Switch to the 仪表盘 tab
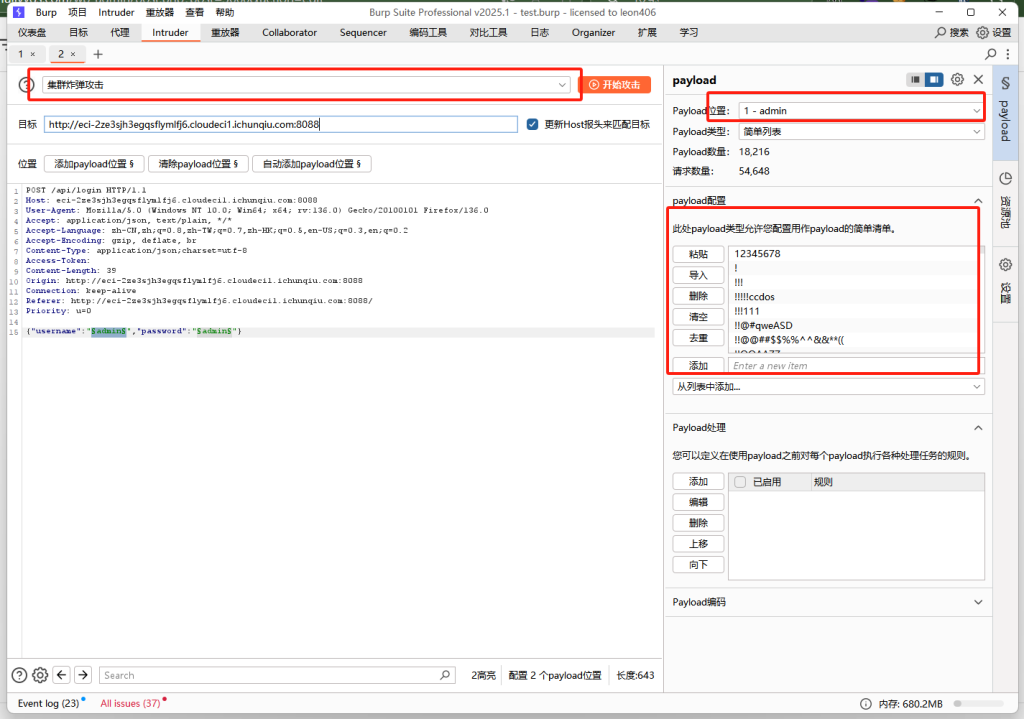This screenshot has height=719, width=1024. (x=32, y=33)
